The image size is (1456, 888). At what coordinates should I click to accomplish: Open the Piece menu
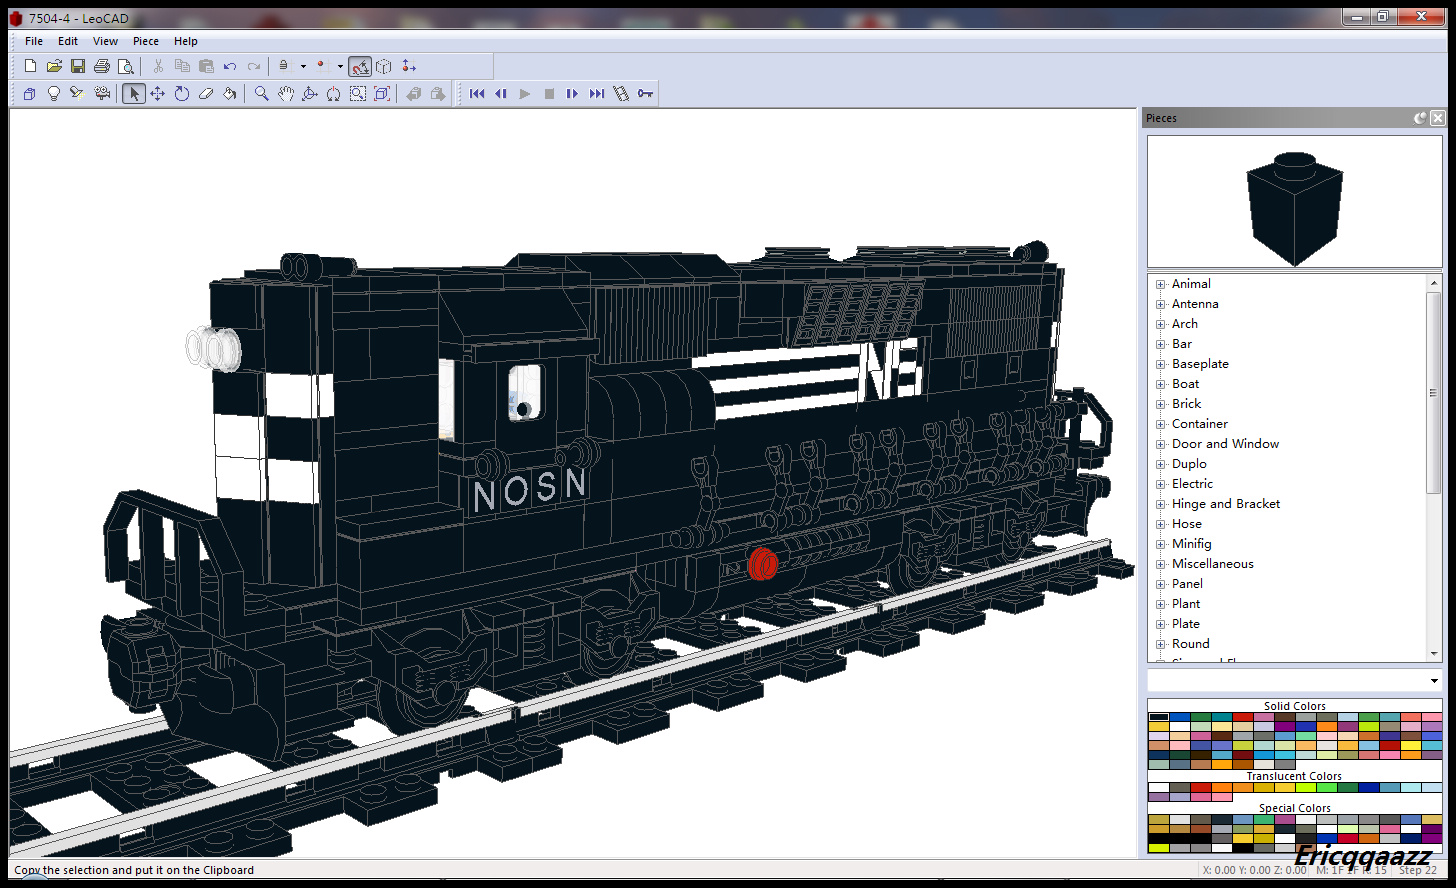(x=146, y=41)
